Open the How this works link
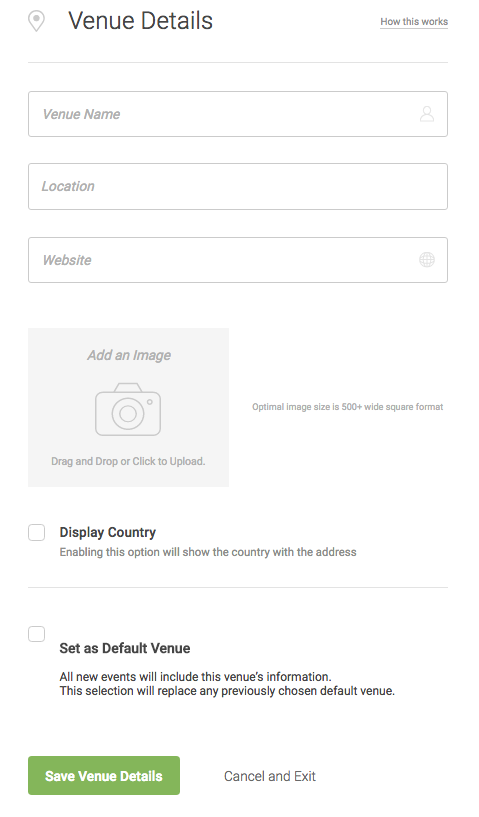Image resolution: width=479 pixels, height=817 pixels. coord(414,22)
